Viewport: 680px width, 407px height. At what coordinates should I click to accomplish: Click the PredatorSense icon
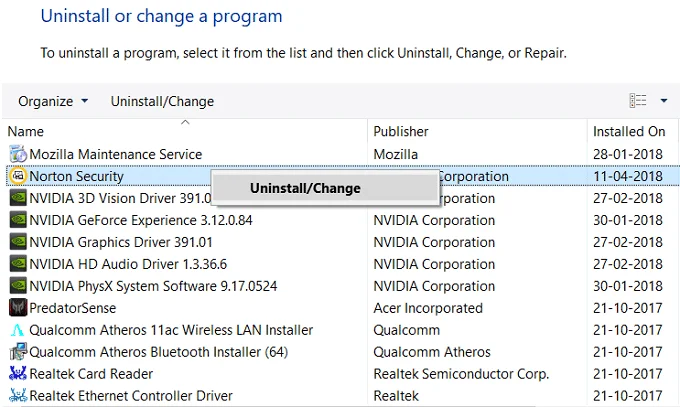coord(18,308)
